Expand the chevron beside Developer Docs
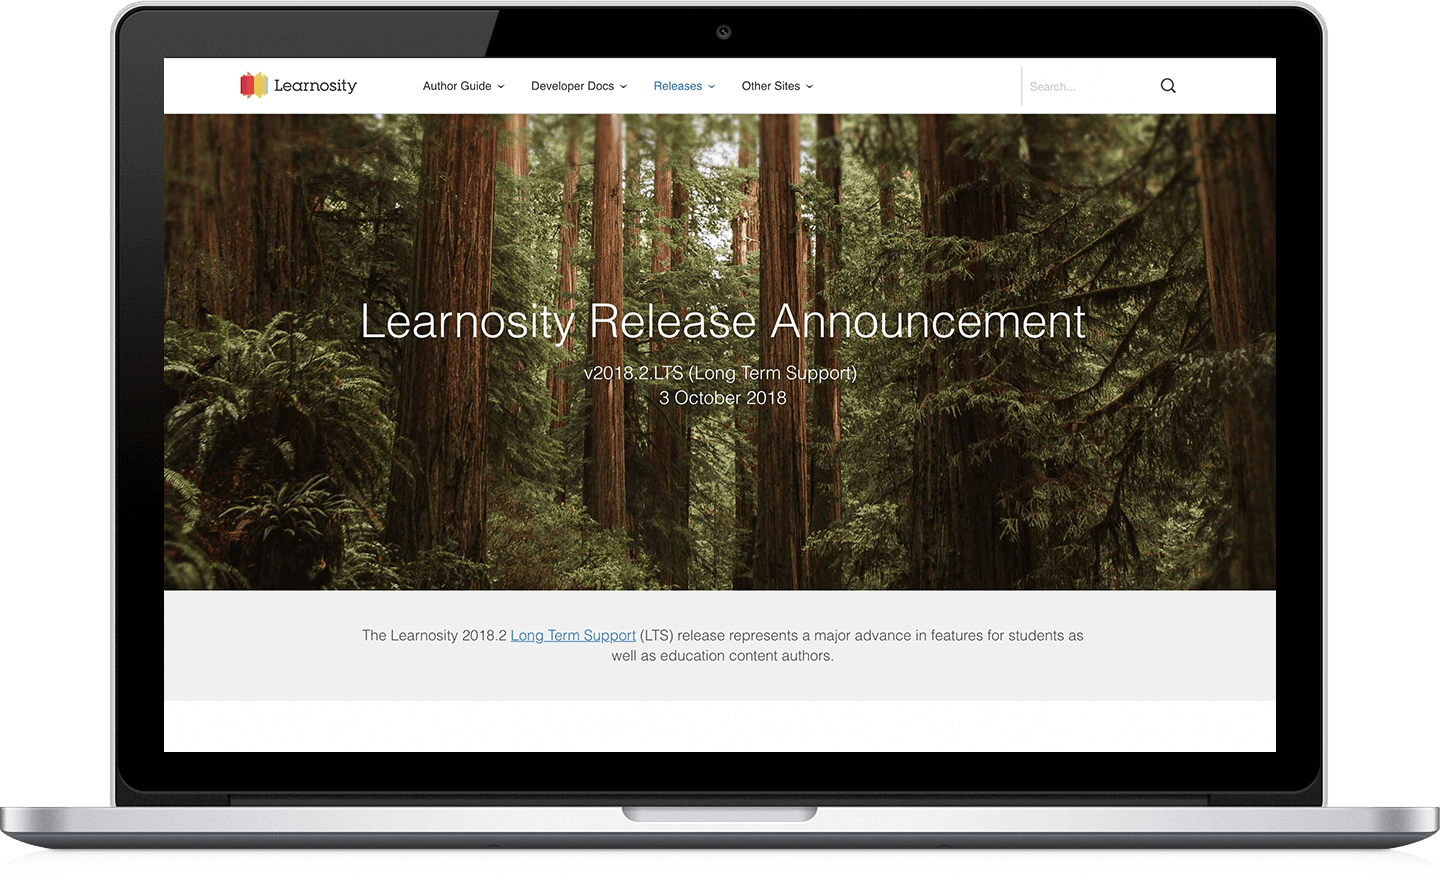 click(623, 87)
